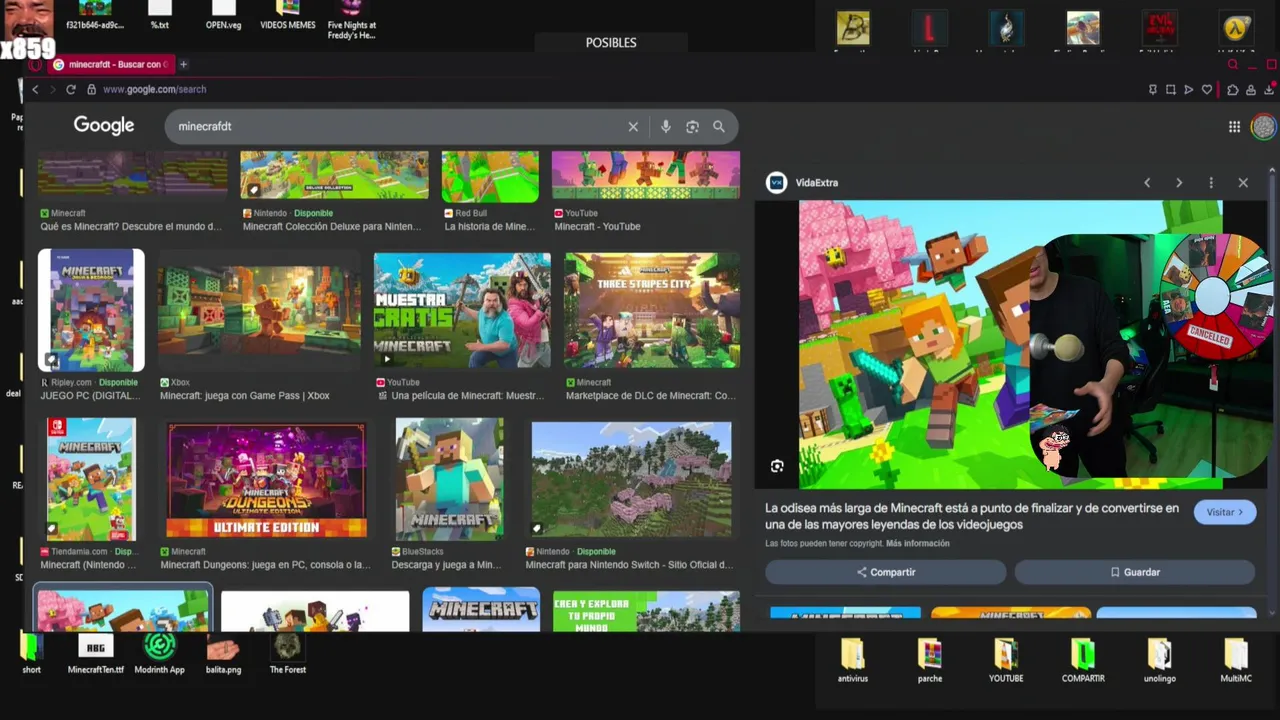Open the parche desktop item
Viewport: 1280px width, 720px height.
point(930,661)
